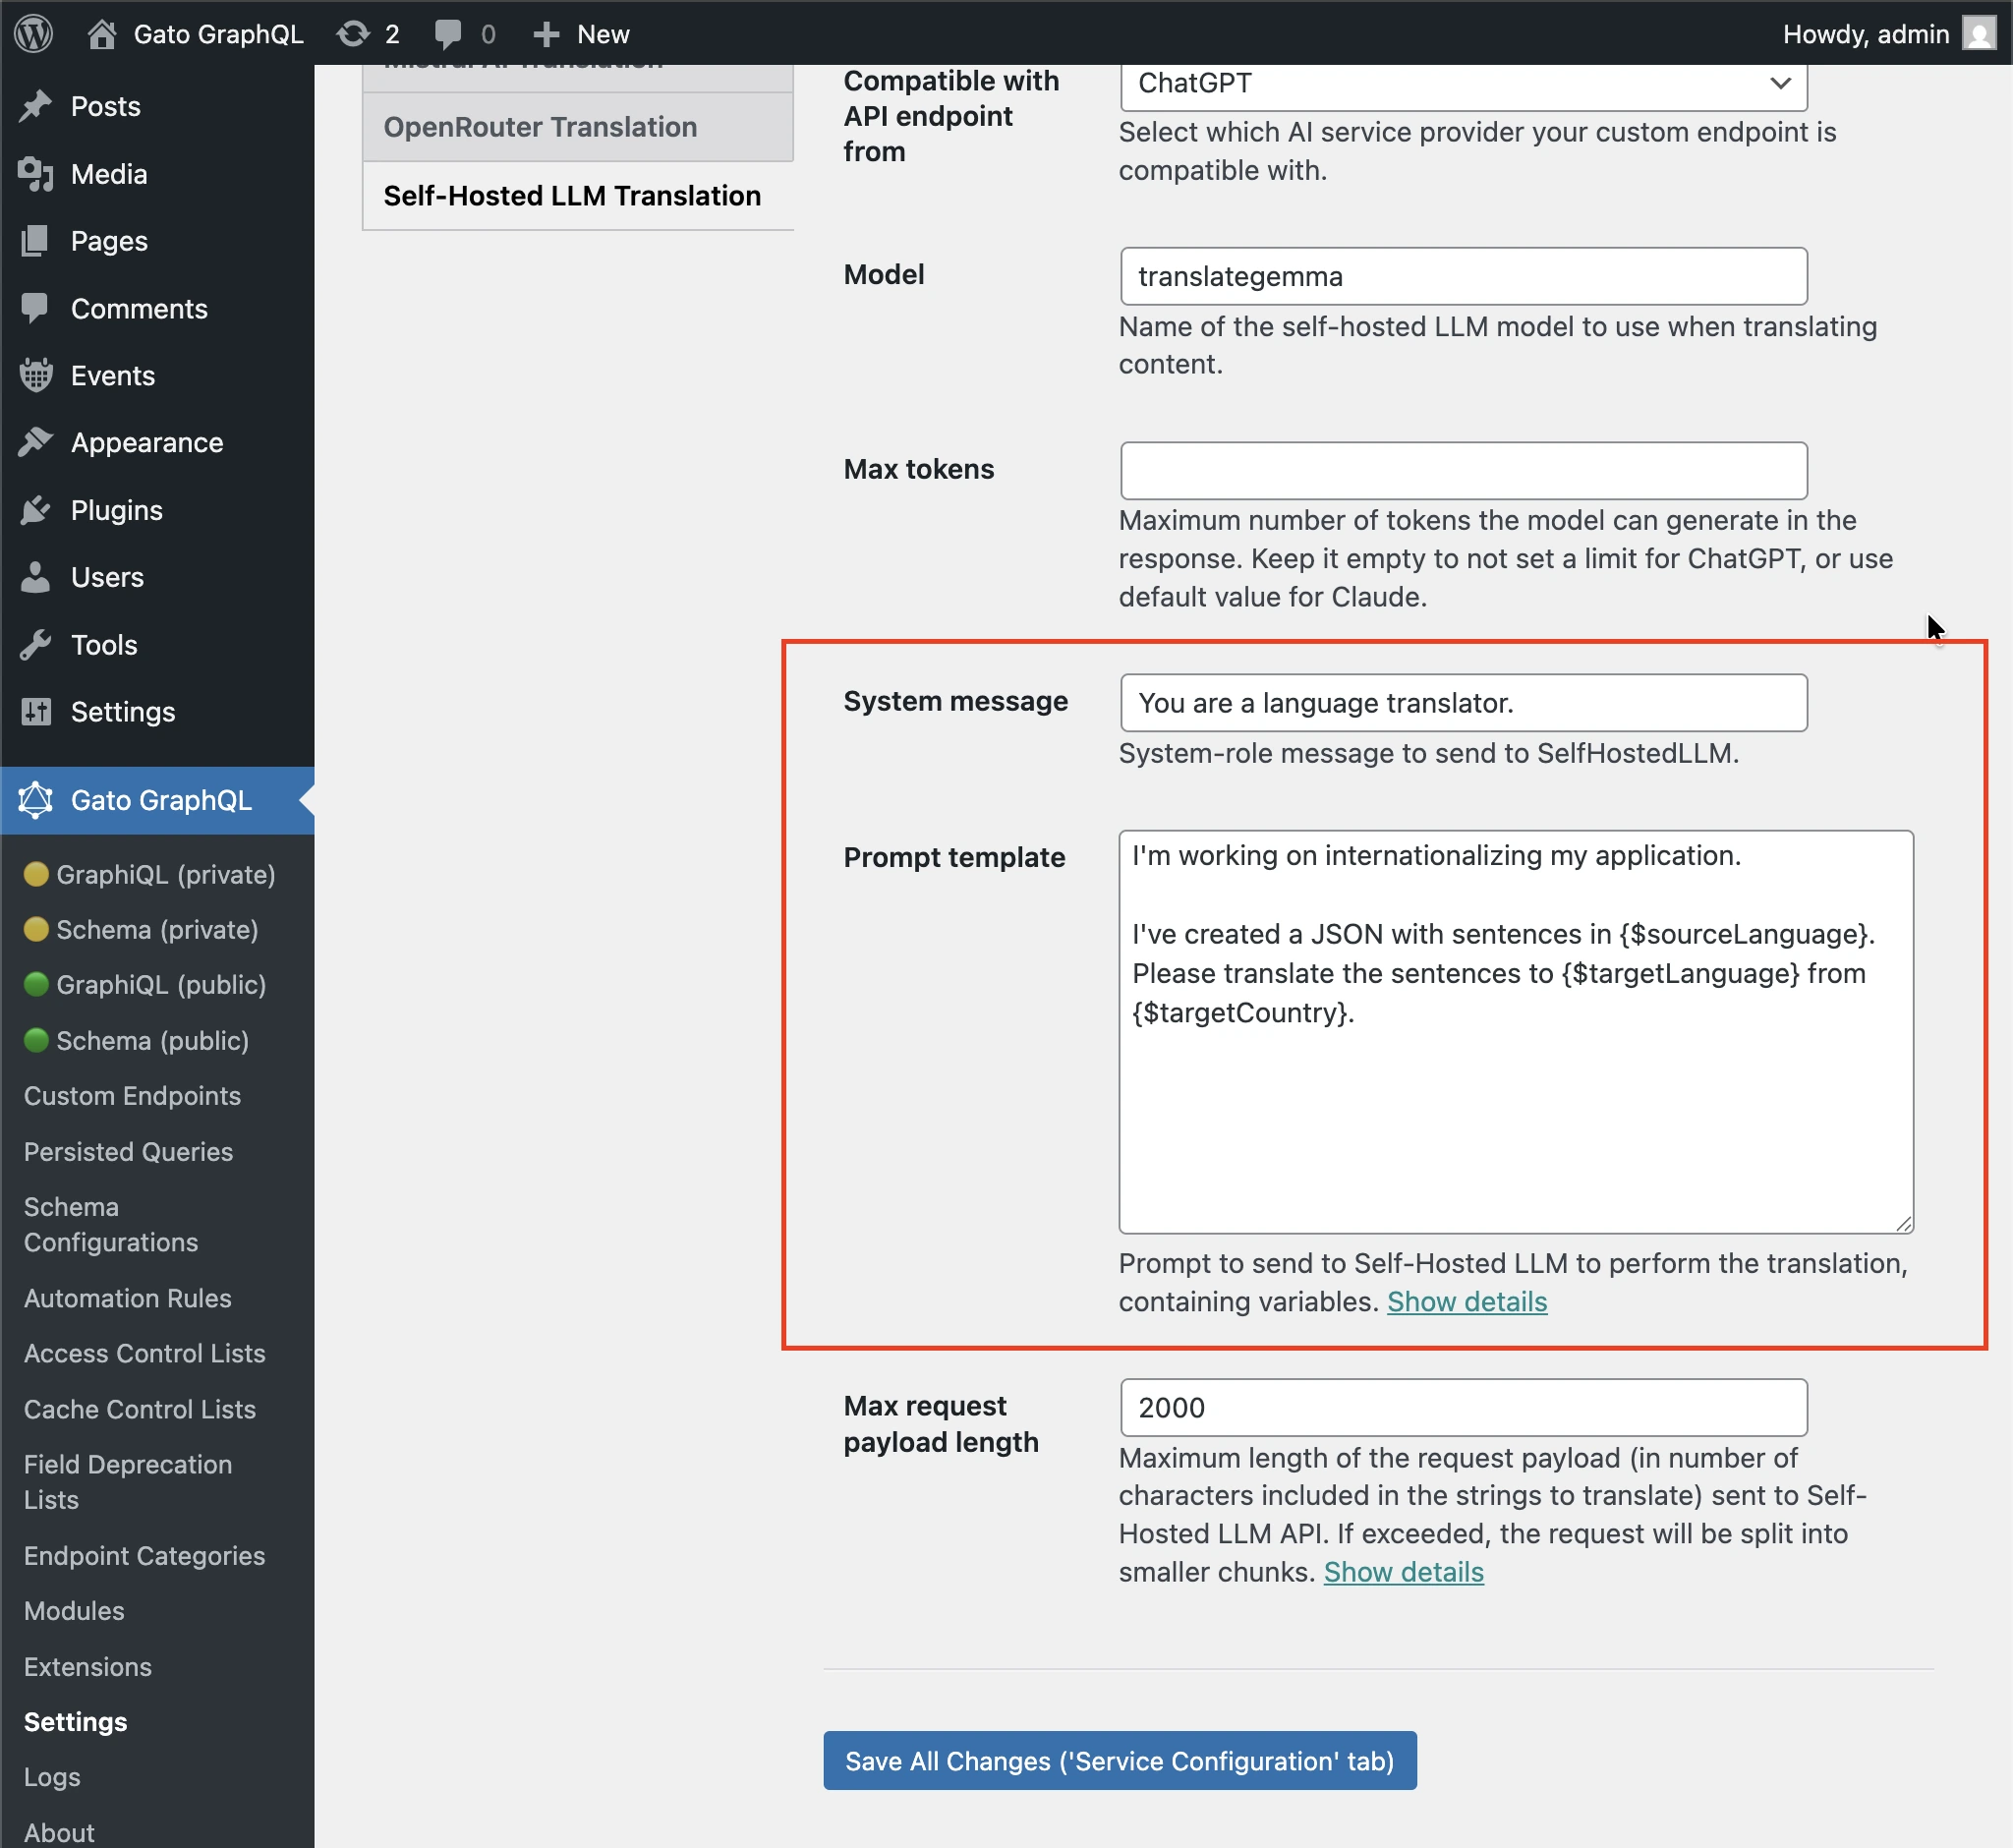Click into the Max tokens field
The width and height of the screenshot is (2013, 1848).
coord(1463,470)
